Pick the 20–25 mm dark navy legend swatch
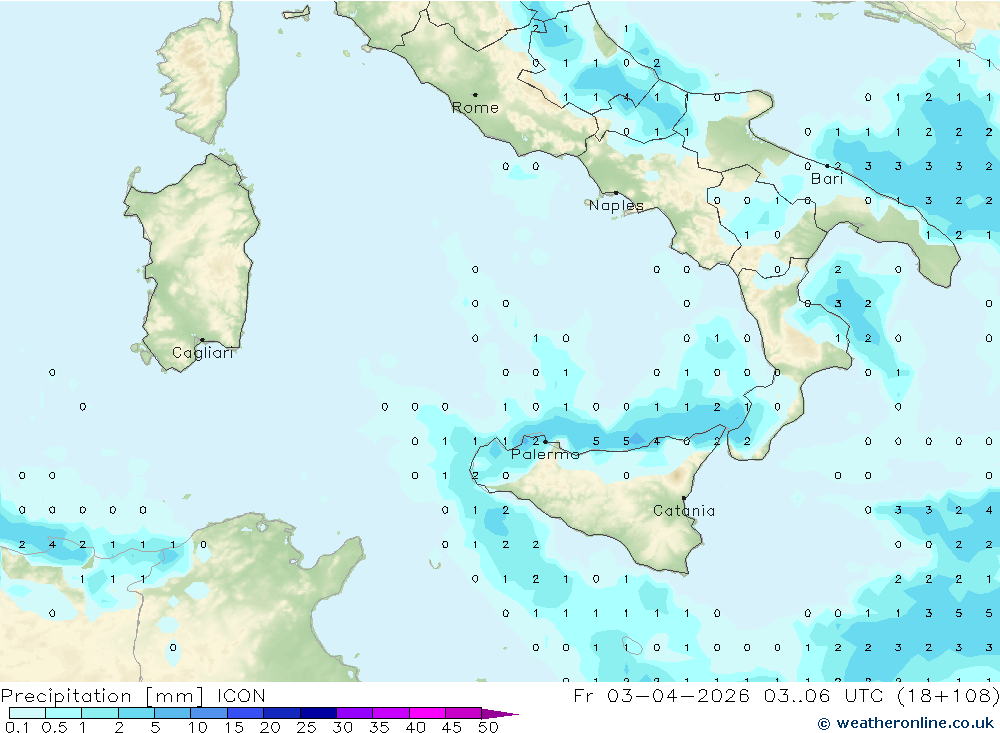1000x733 pixels. click(282, 713)
